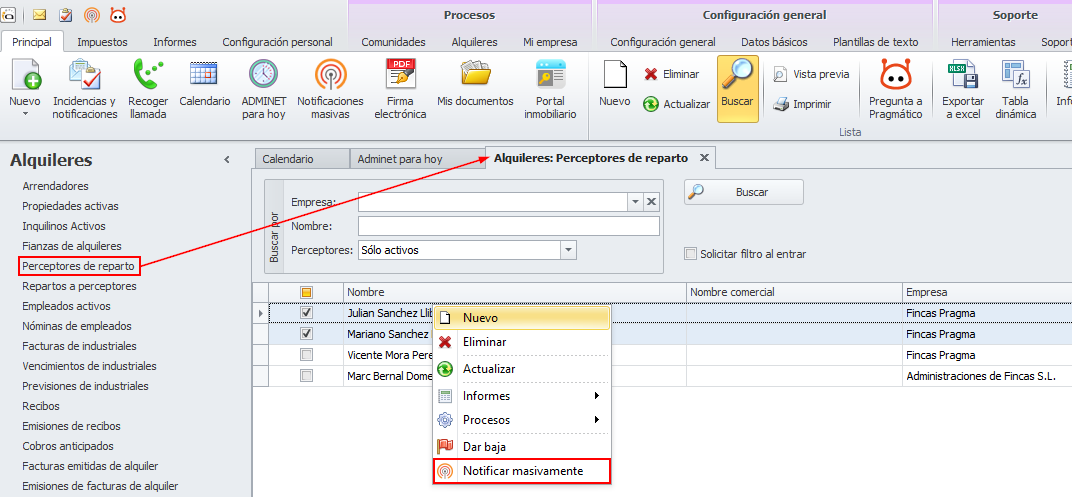Viewport: 1072px width, 497px height.
Task: Uncheck the Julian Sanchez row checkbox
Action: (x=307, y=312)
